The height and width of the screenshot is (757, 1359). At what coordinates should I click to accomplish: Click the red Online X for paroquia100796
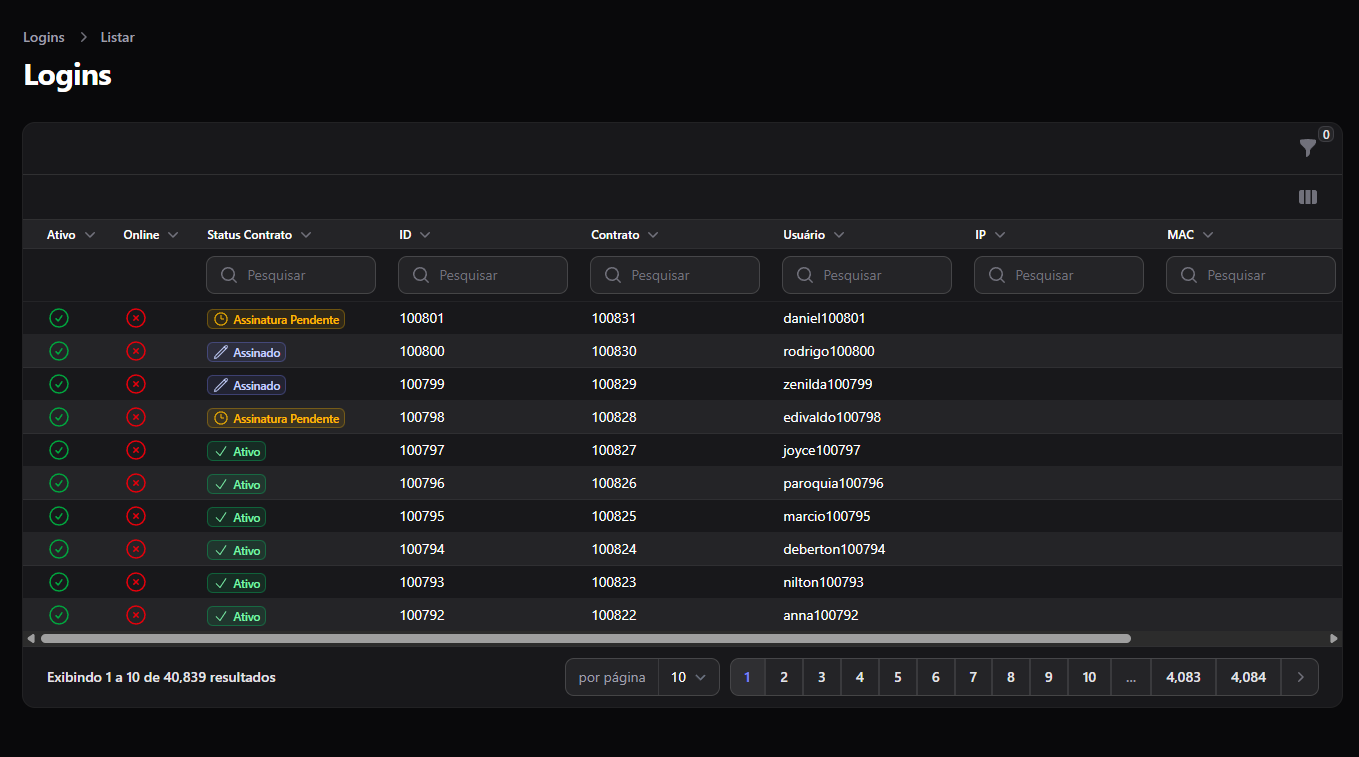point(136,483)
